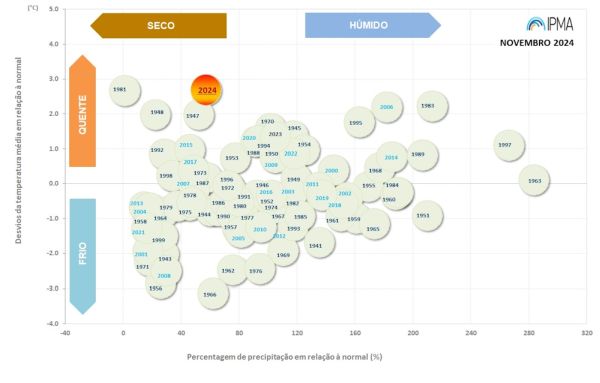Click the 1966 data bubble
This screenshot has height=383, width=600.
pos(213,294)
